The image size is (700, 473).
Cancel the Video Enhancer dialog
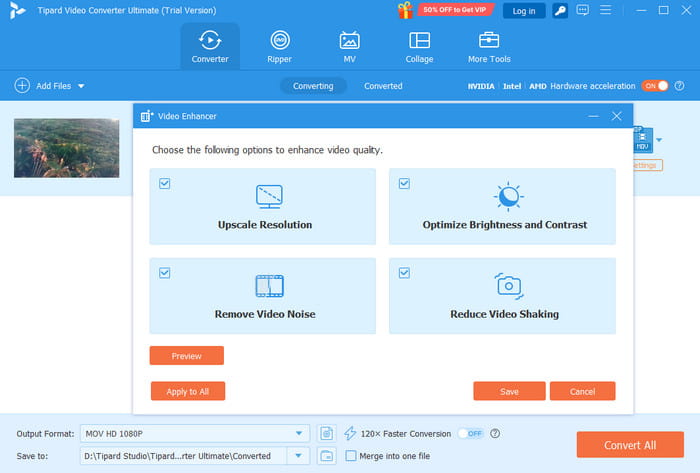(583, 391)
